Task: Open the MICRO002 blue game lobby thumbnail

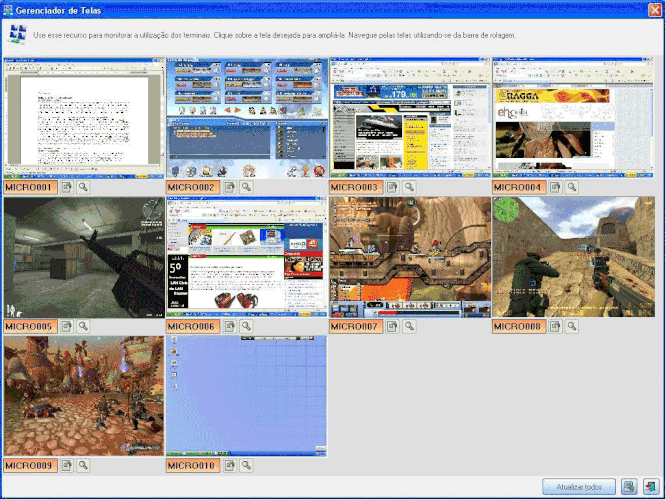Action: tap(247, 118)
